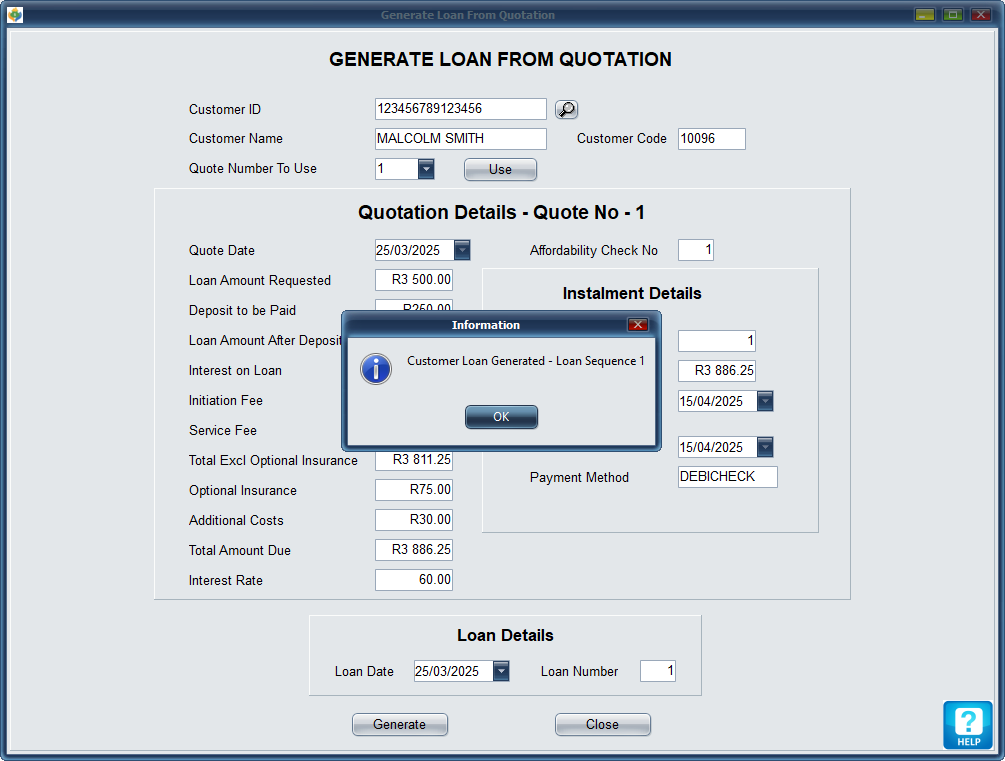This screenshot has width=1005, height=761.
Task: Expand the Quote Number To Use dropdown
Action: (426, 169)
